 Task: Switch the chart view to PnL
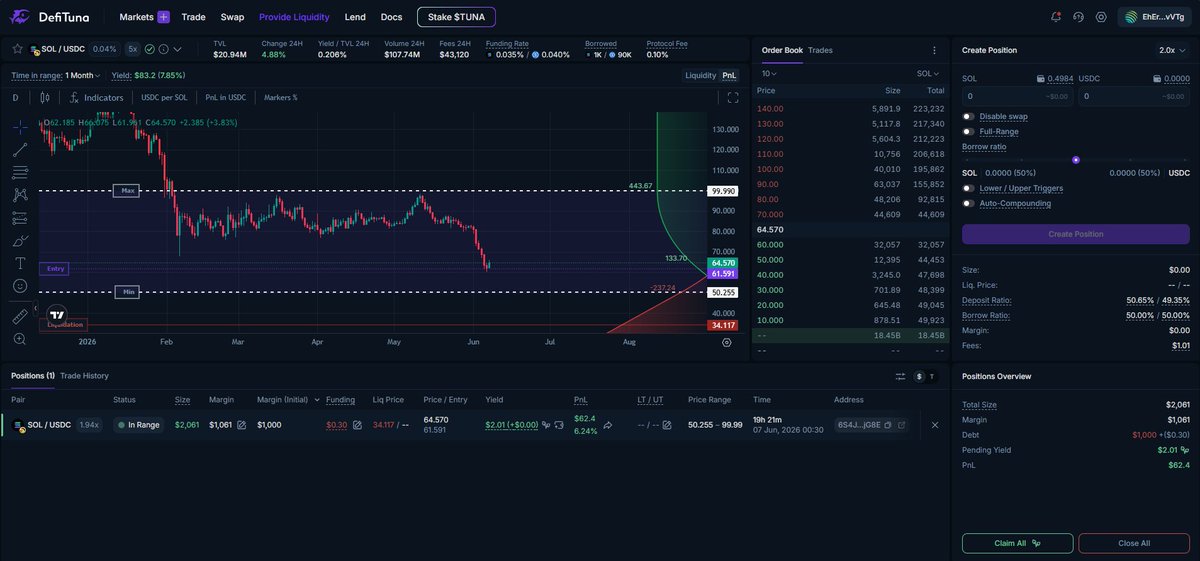click(730, 75)
